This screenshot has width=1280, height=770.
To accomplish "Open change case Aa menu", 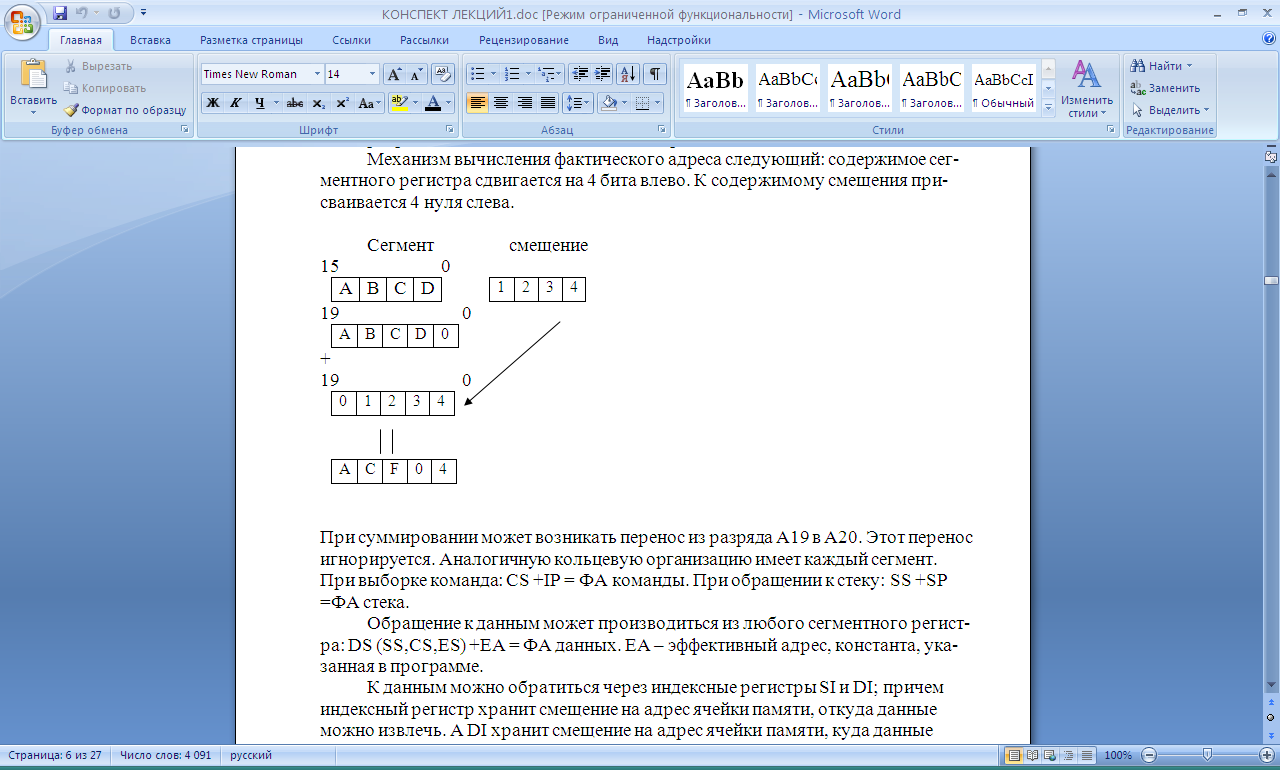I will (x=368, y=103).
